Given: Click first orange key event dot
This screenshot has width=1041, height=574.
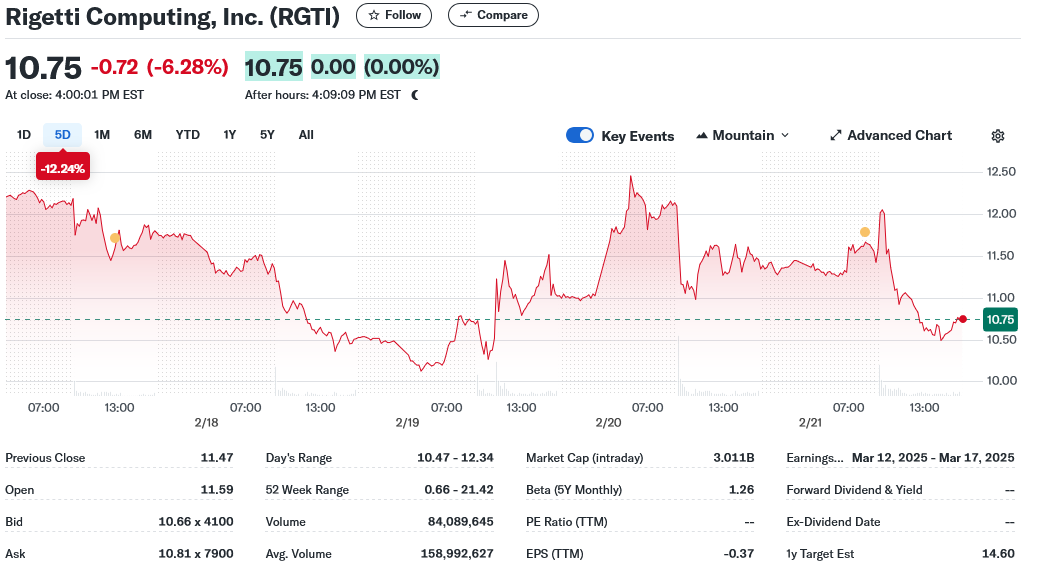Looking at the screenshot, I should tap(116, 238).
